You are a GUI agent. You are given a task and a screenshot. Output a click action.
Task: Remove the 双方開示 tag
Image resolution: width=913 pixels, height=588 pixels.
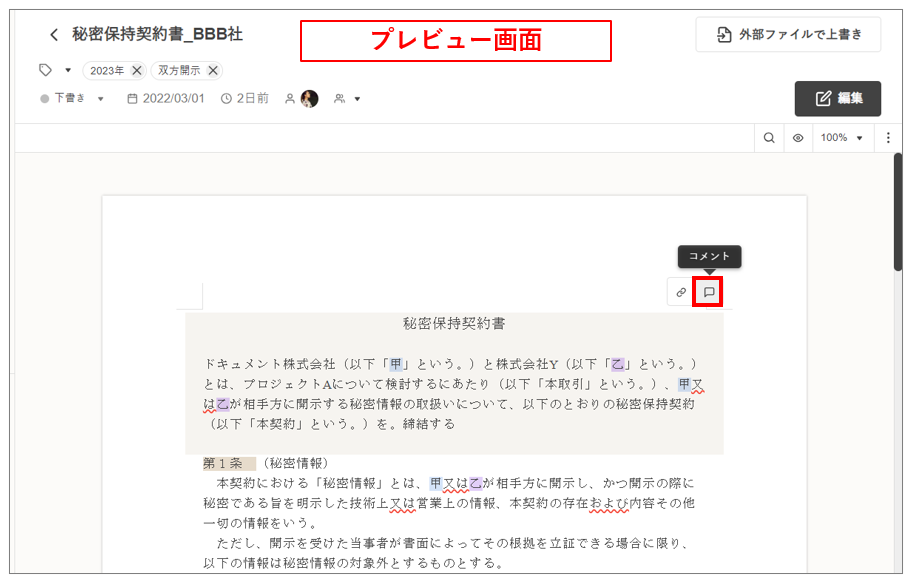click(213, 70)
